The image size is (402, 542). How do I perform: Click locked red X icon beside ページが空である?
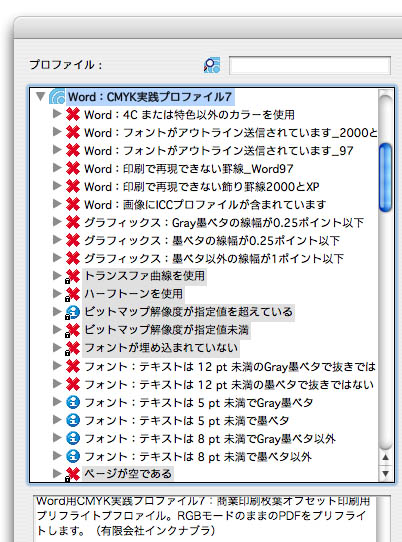coord(72,474)
